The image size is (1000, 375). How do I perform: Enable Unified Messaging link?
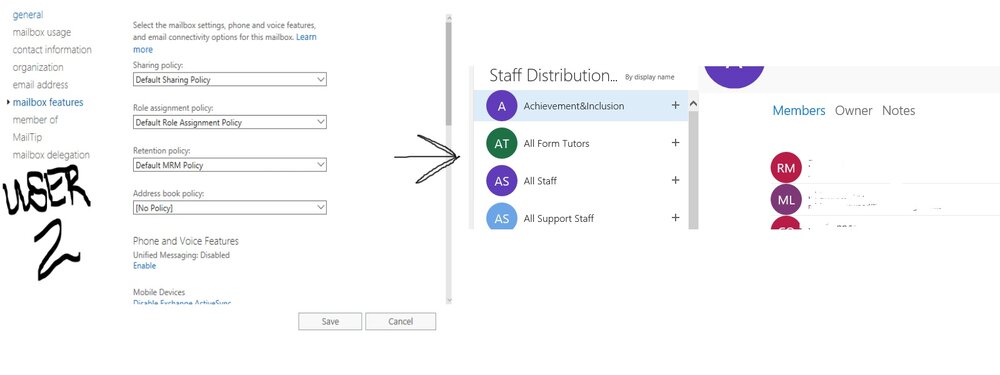click(x=144, y=266)
